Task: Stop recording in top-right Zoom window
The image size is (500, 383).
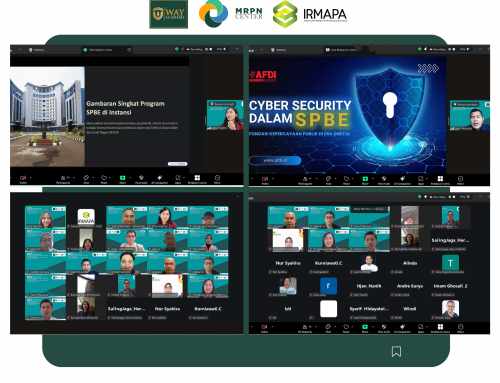Action: pos(454,49)
